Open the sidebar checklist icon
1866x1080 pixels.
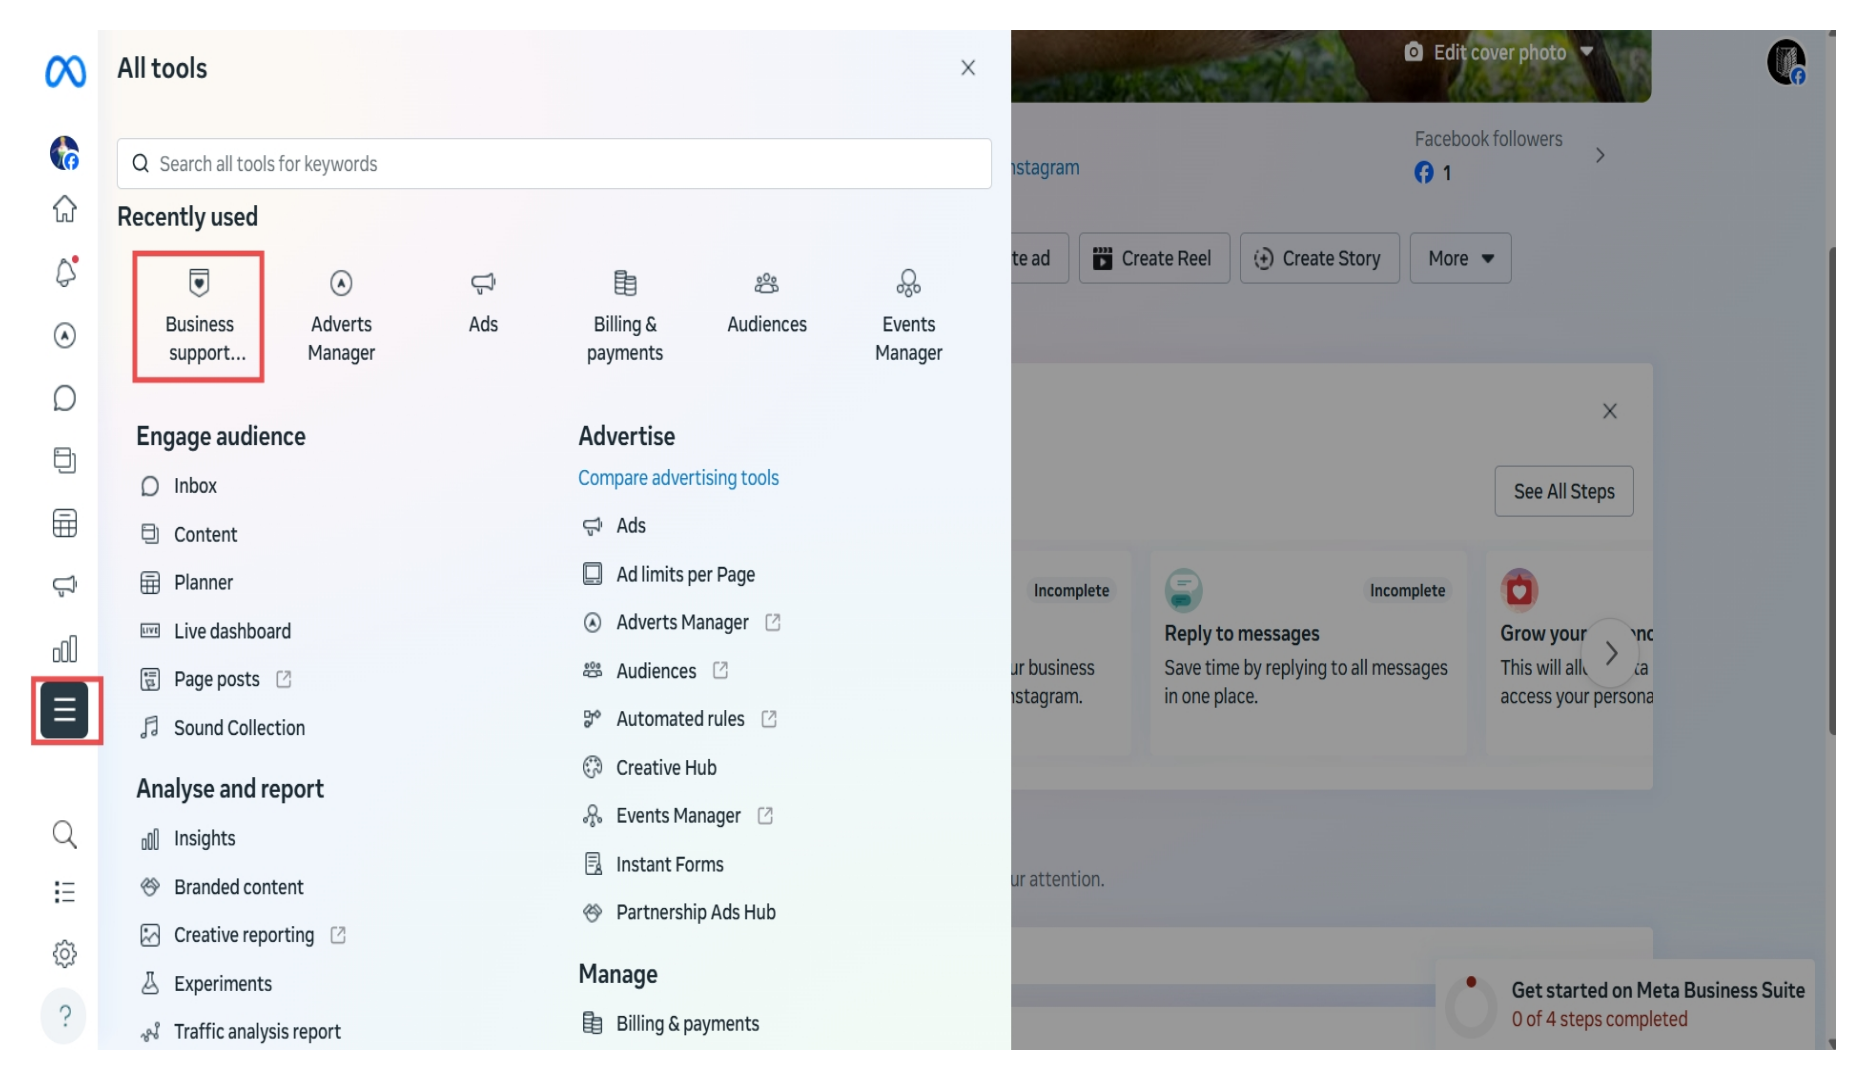click(64, 892)
